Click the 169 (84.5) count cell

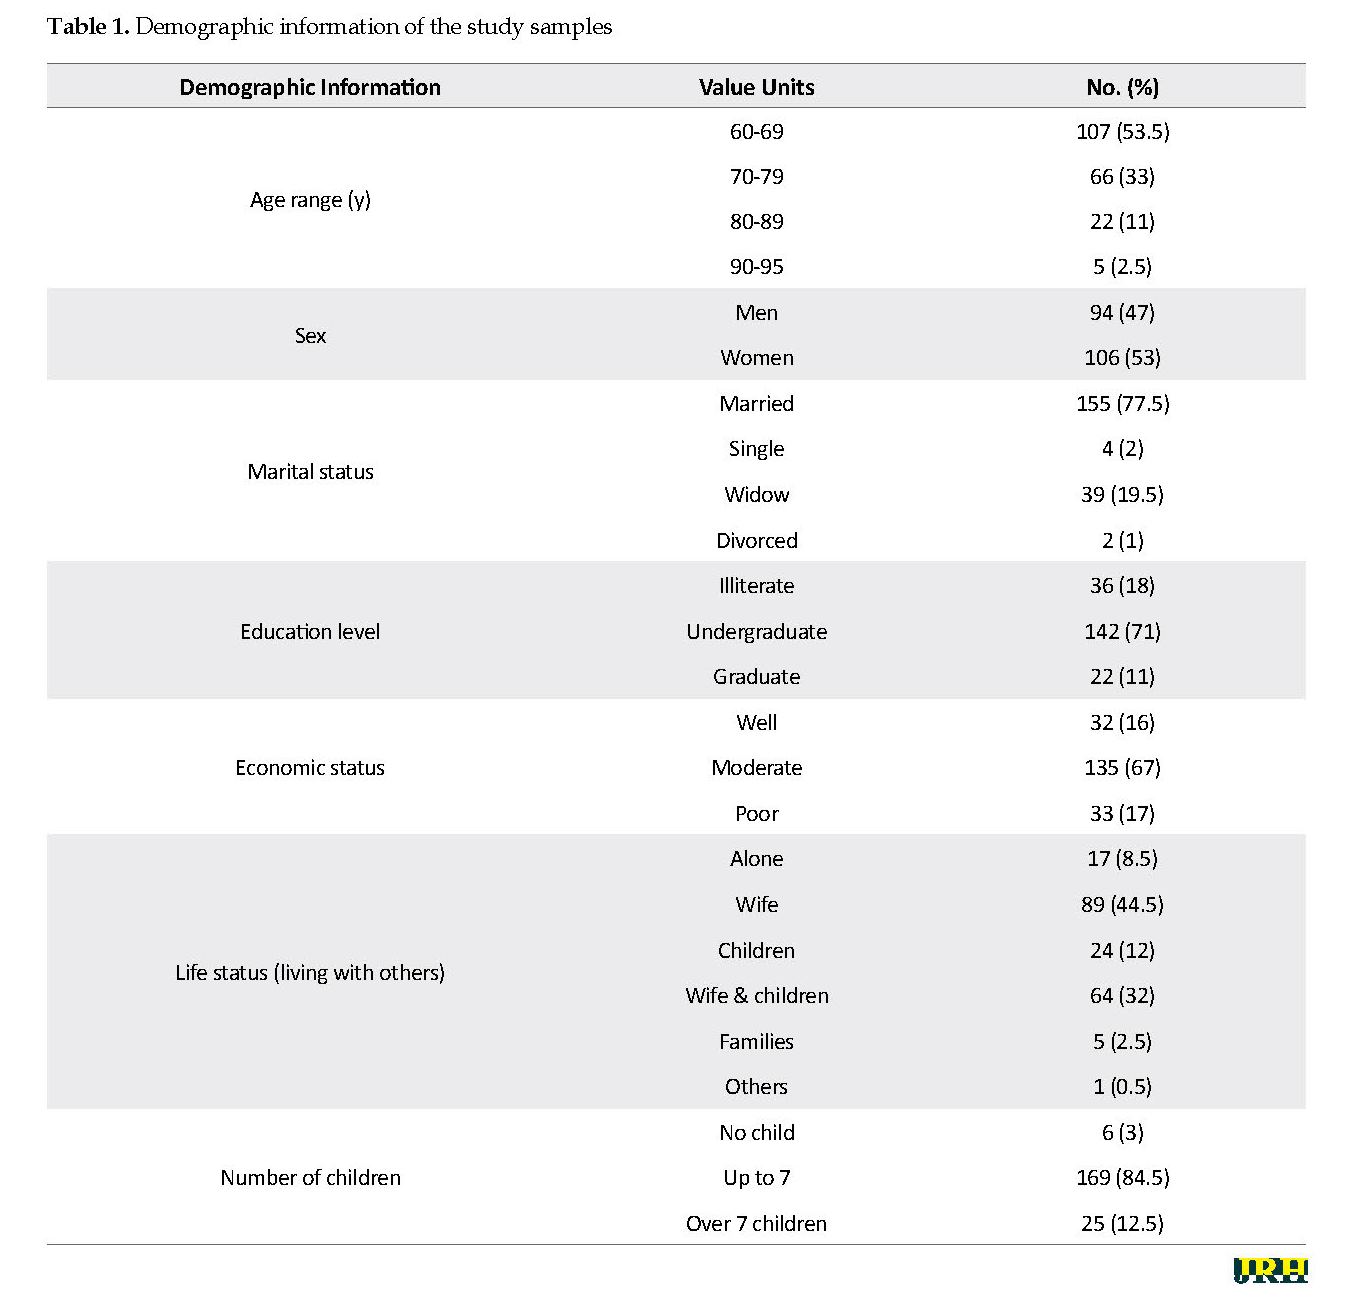pyautogui.click(x=1122, y=1177)
